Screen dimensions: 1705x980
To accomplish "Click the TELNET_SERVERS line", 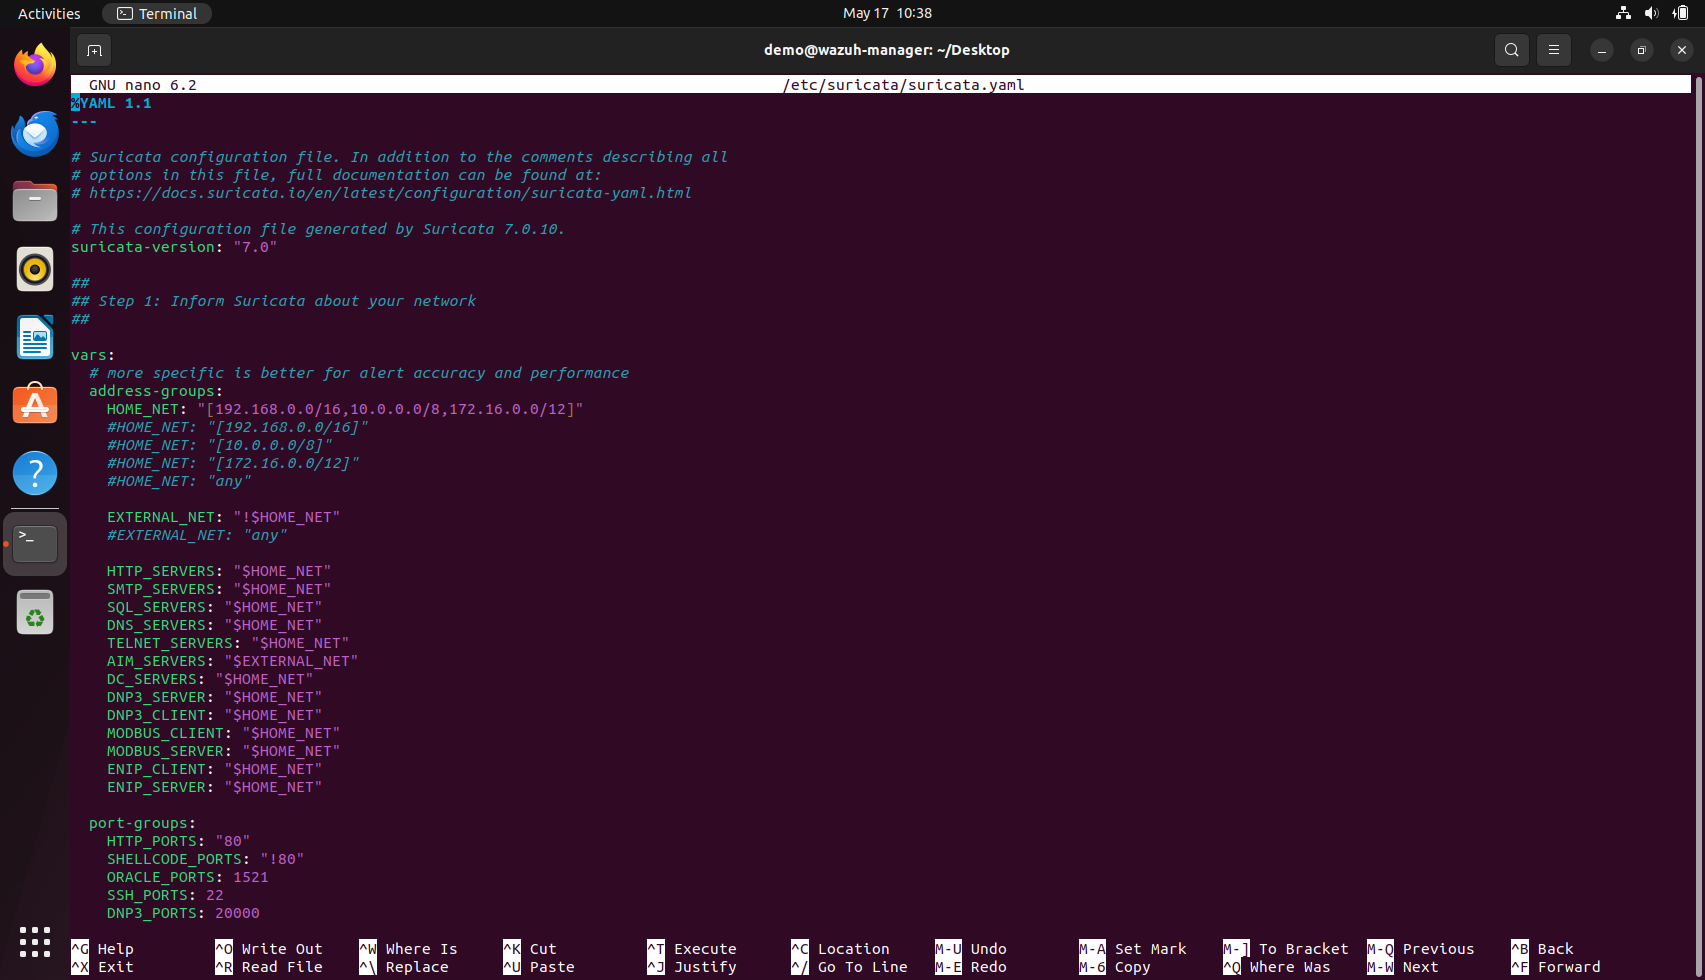I will (x=228, y=643).
